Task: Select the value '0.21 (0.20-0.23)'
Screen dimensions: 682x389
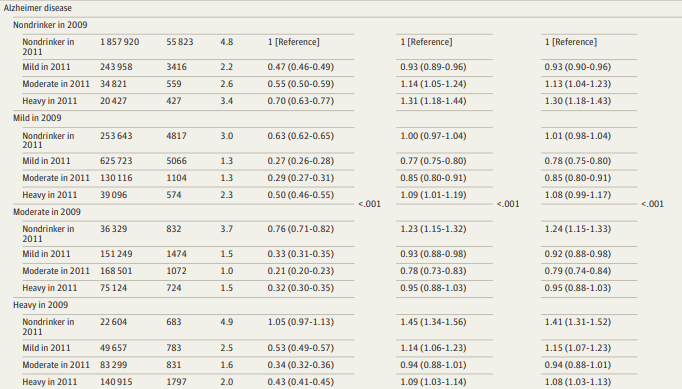Action: click(301, 271)
